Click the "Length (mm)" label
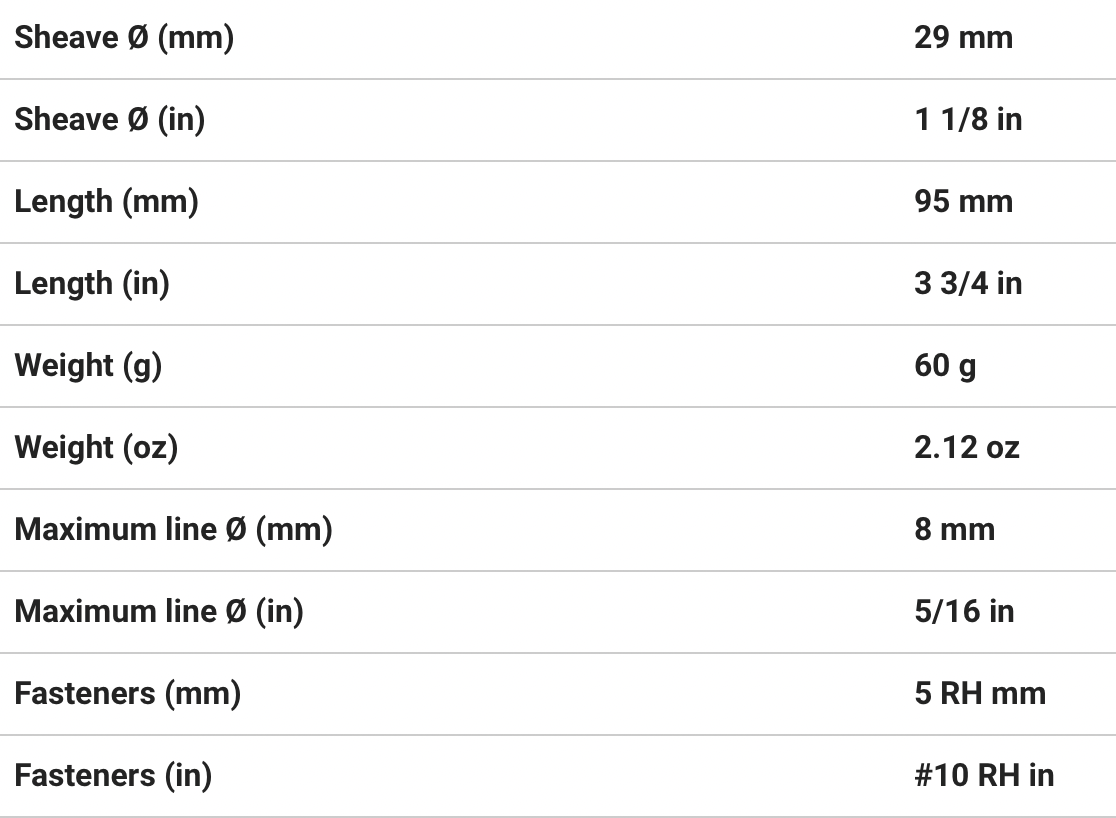Viewport: 1116px width, 818px height. click(106, 202)
